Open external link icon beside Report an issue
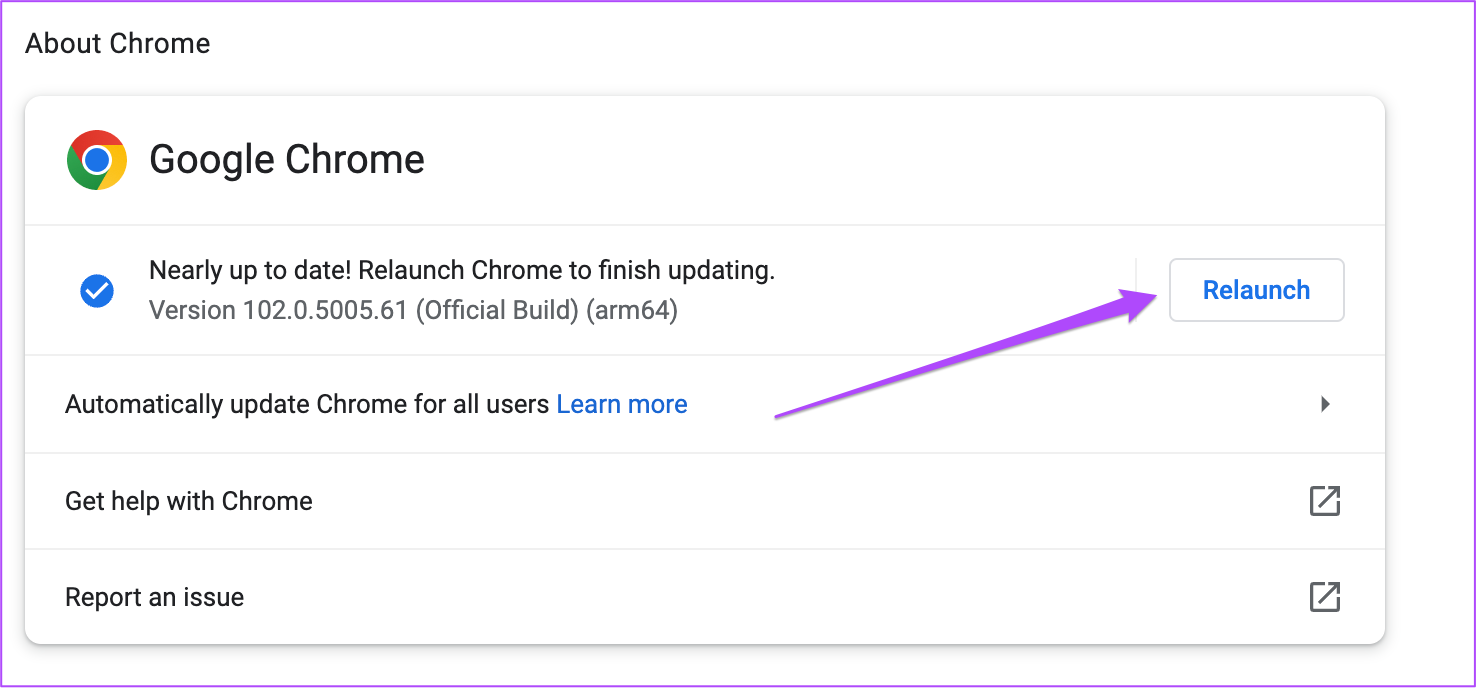1476x688 pixels. [x=1325, y=597]
